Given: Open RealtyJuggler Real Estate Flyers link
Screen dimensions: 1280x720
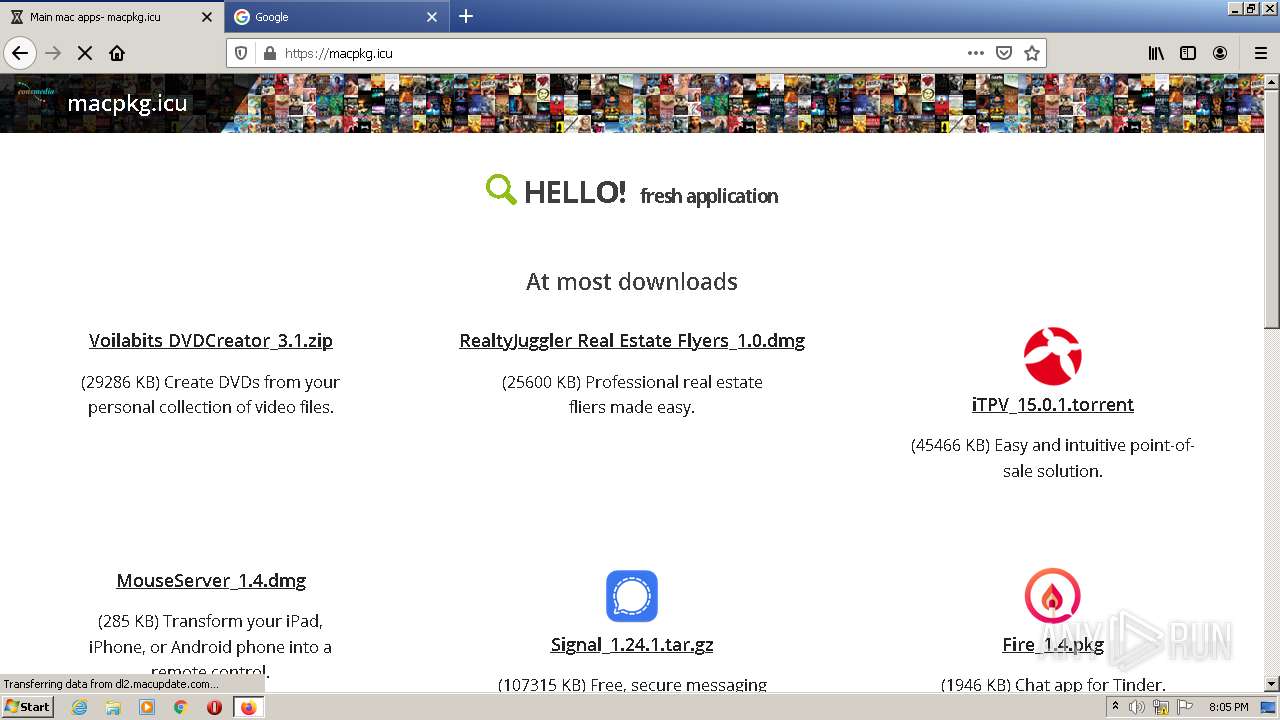Looking at the screenshot, I should coord(632,340).
